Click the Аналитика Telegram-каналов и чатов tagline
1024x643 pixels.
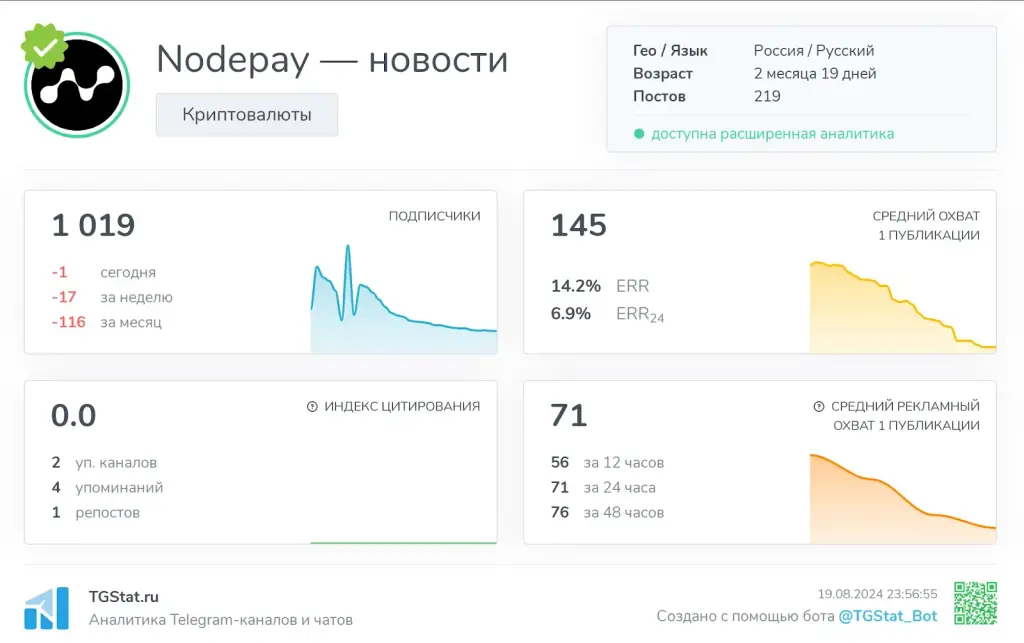pos(221,620)
